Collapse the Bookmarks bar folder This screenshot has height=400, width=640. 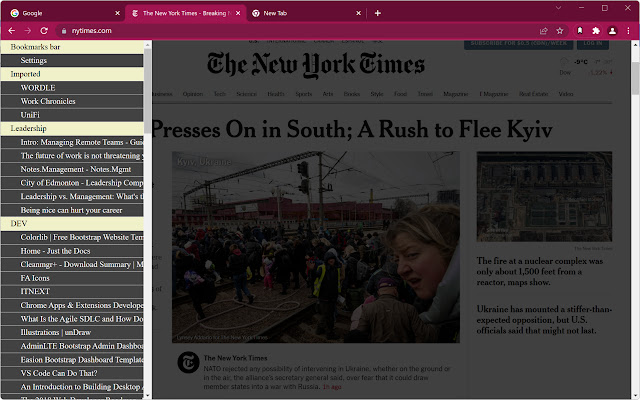[x=72, y=47]
